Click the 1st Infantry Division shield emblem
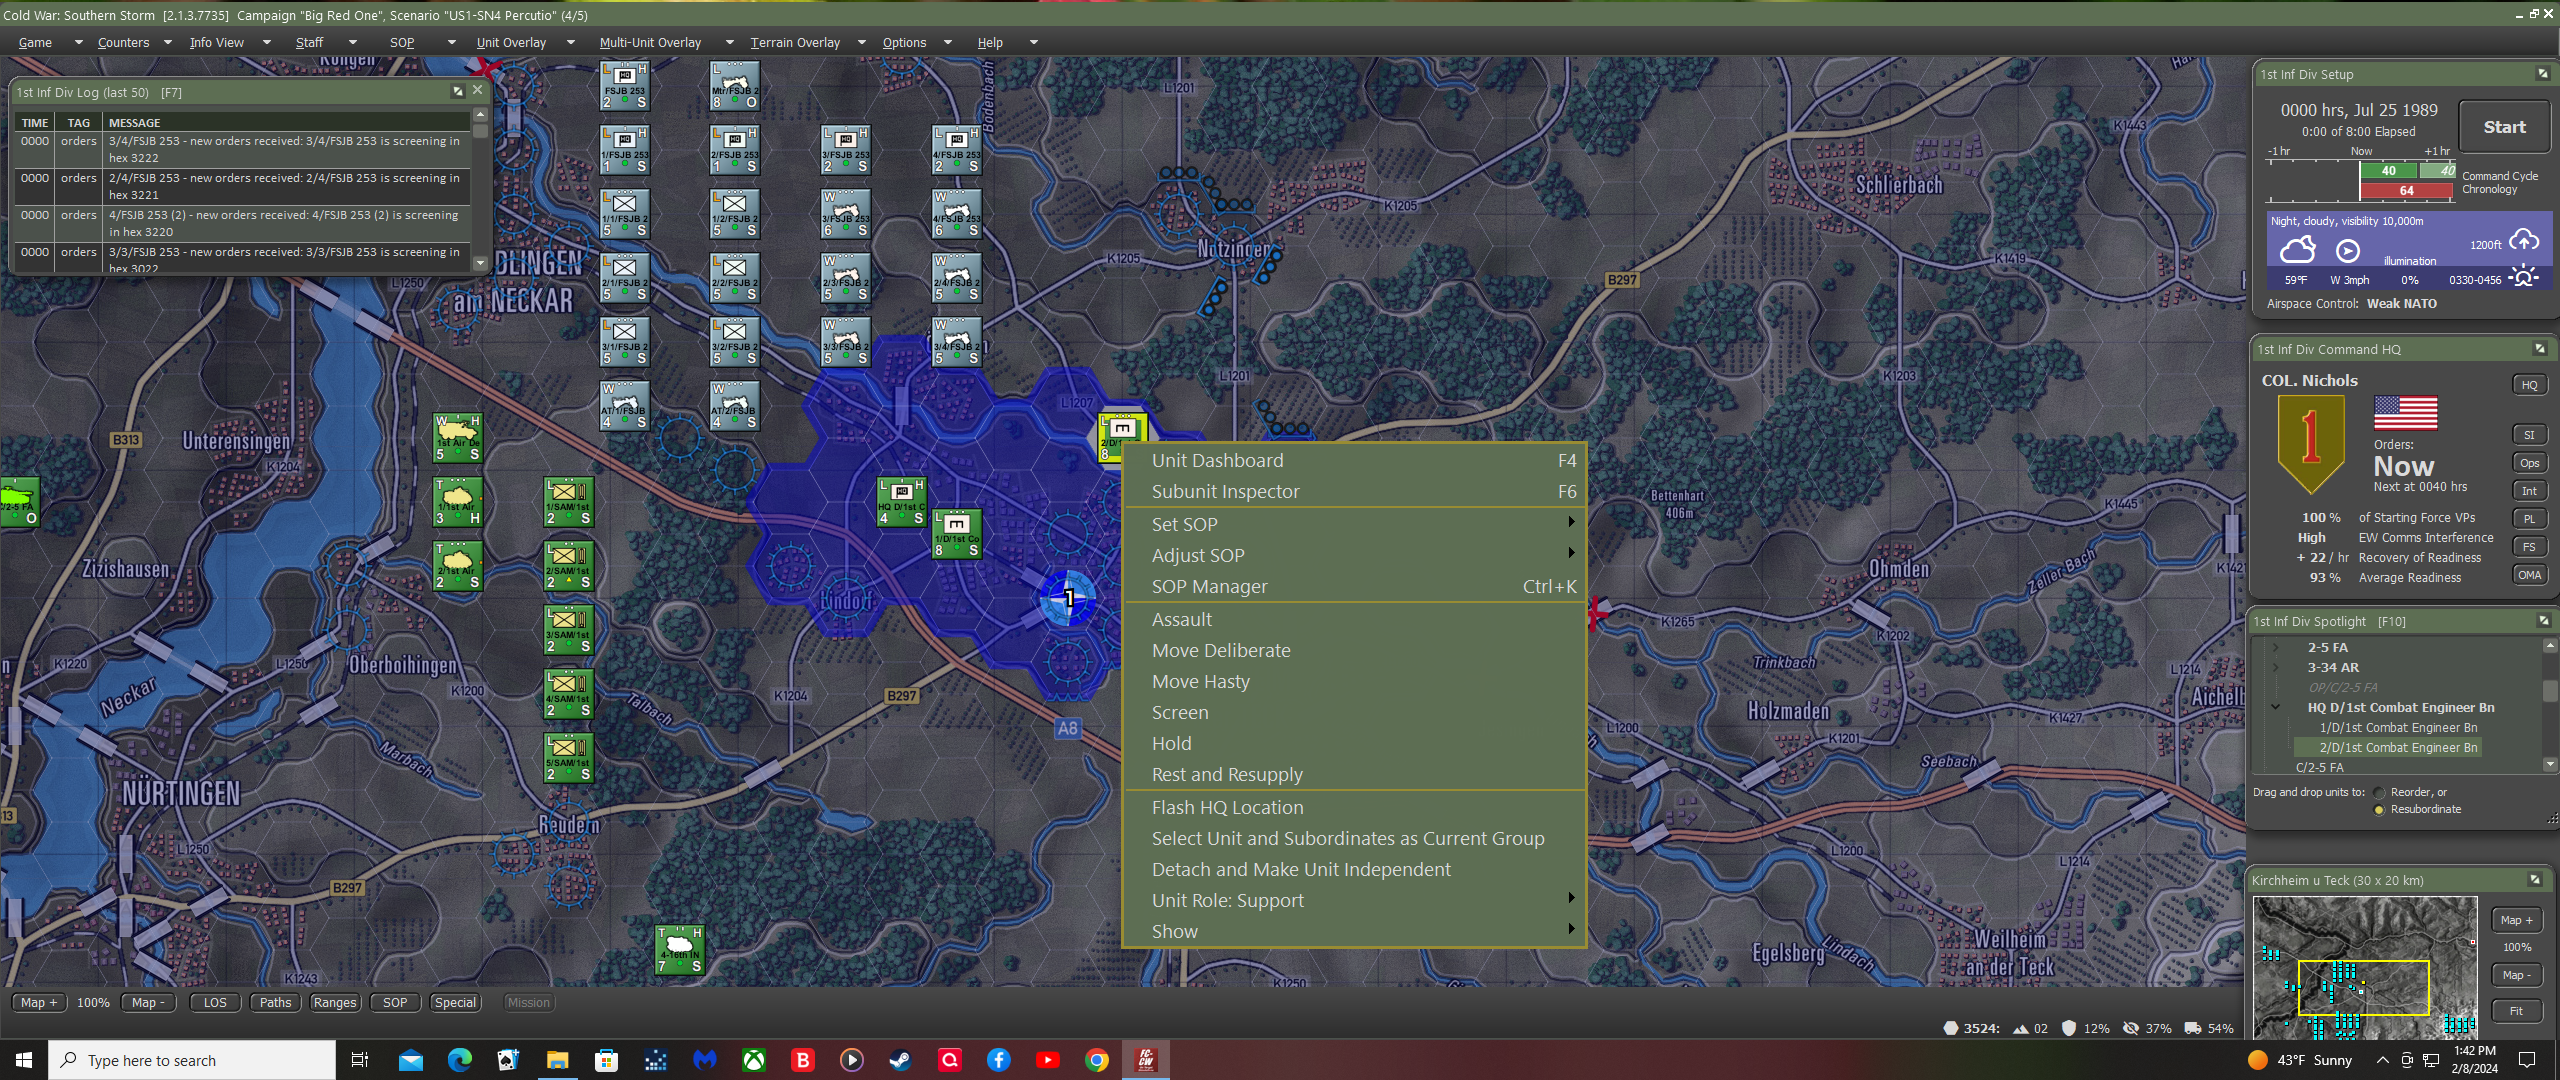The image size is (2560, 1080). tap(2311, 443)
